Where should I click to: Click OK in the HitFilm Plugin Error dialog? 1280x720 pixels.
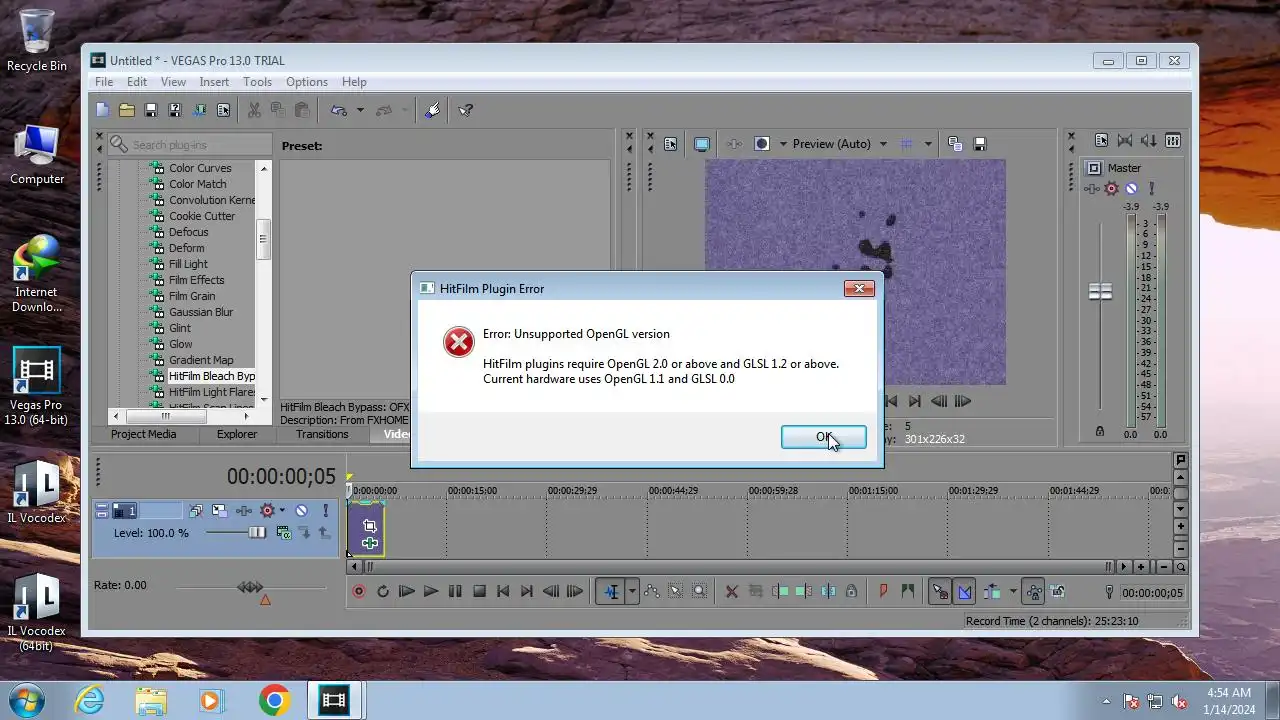[x=823, y=437]
